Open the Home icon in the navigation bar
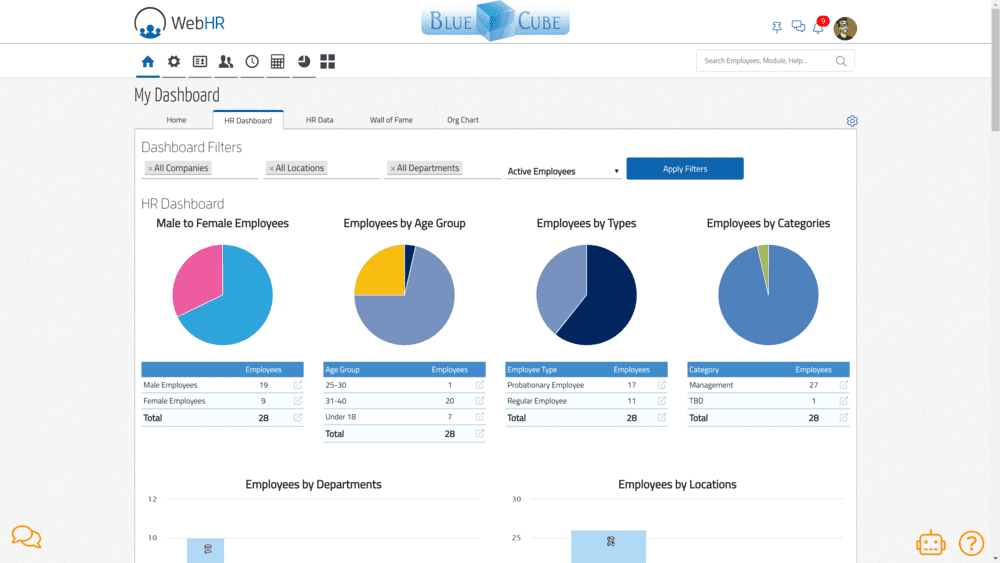The image size is (1000, 563). tap(147, 62)
